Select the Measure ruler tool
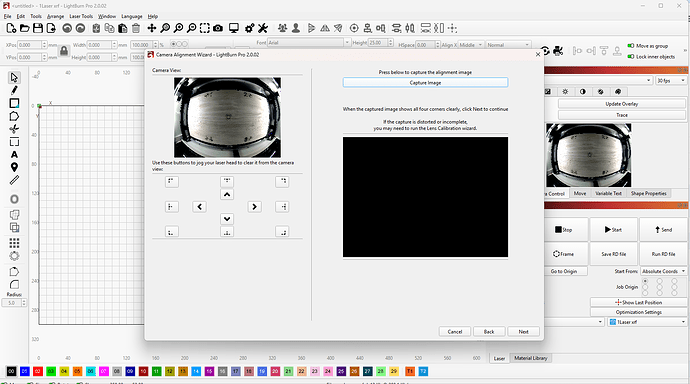690x384 pixels. (14, 180)
